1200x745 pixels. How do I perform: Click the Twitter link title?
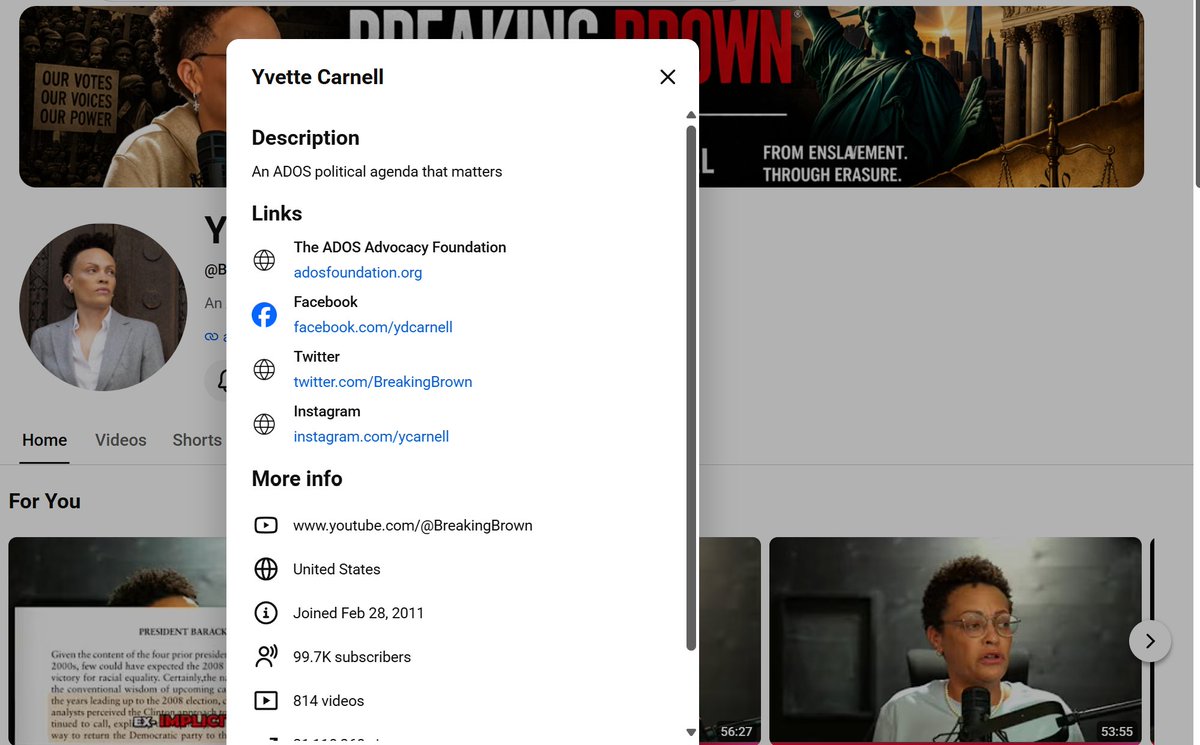pos(317,357)
